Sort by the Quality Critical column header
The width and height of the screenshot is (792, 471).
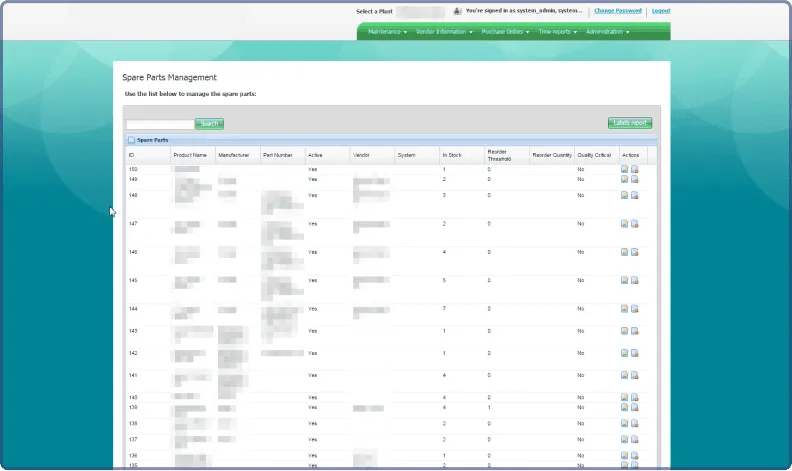[597, 155]
